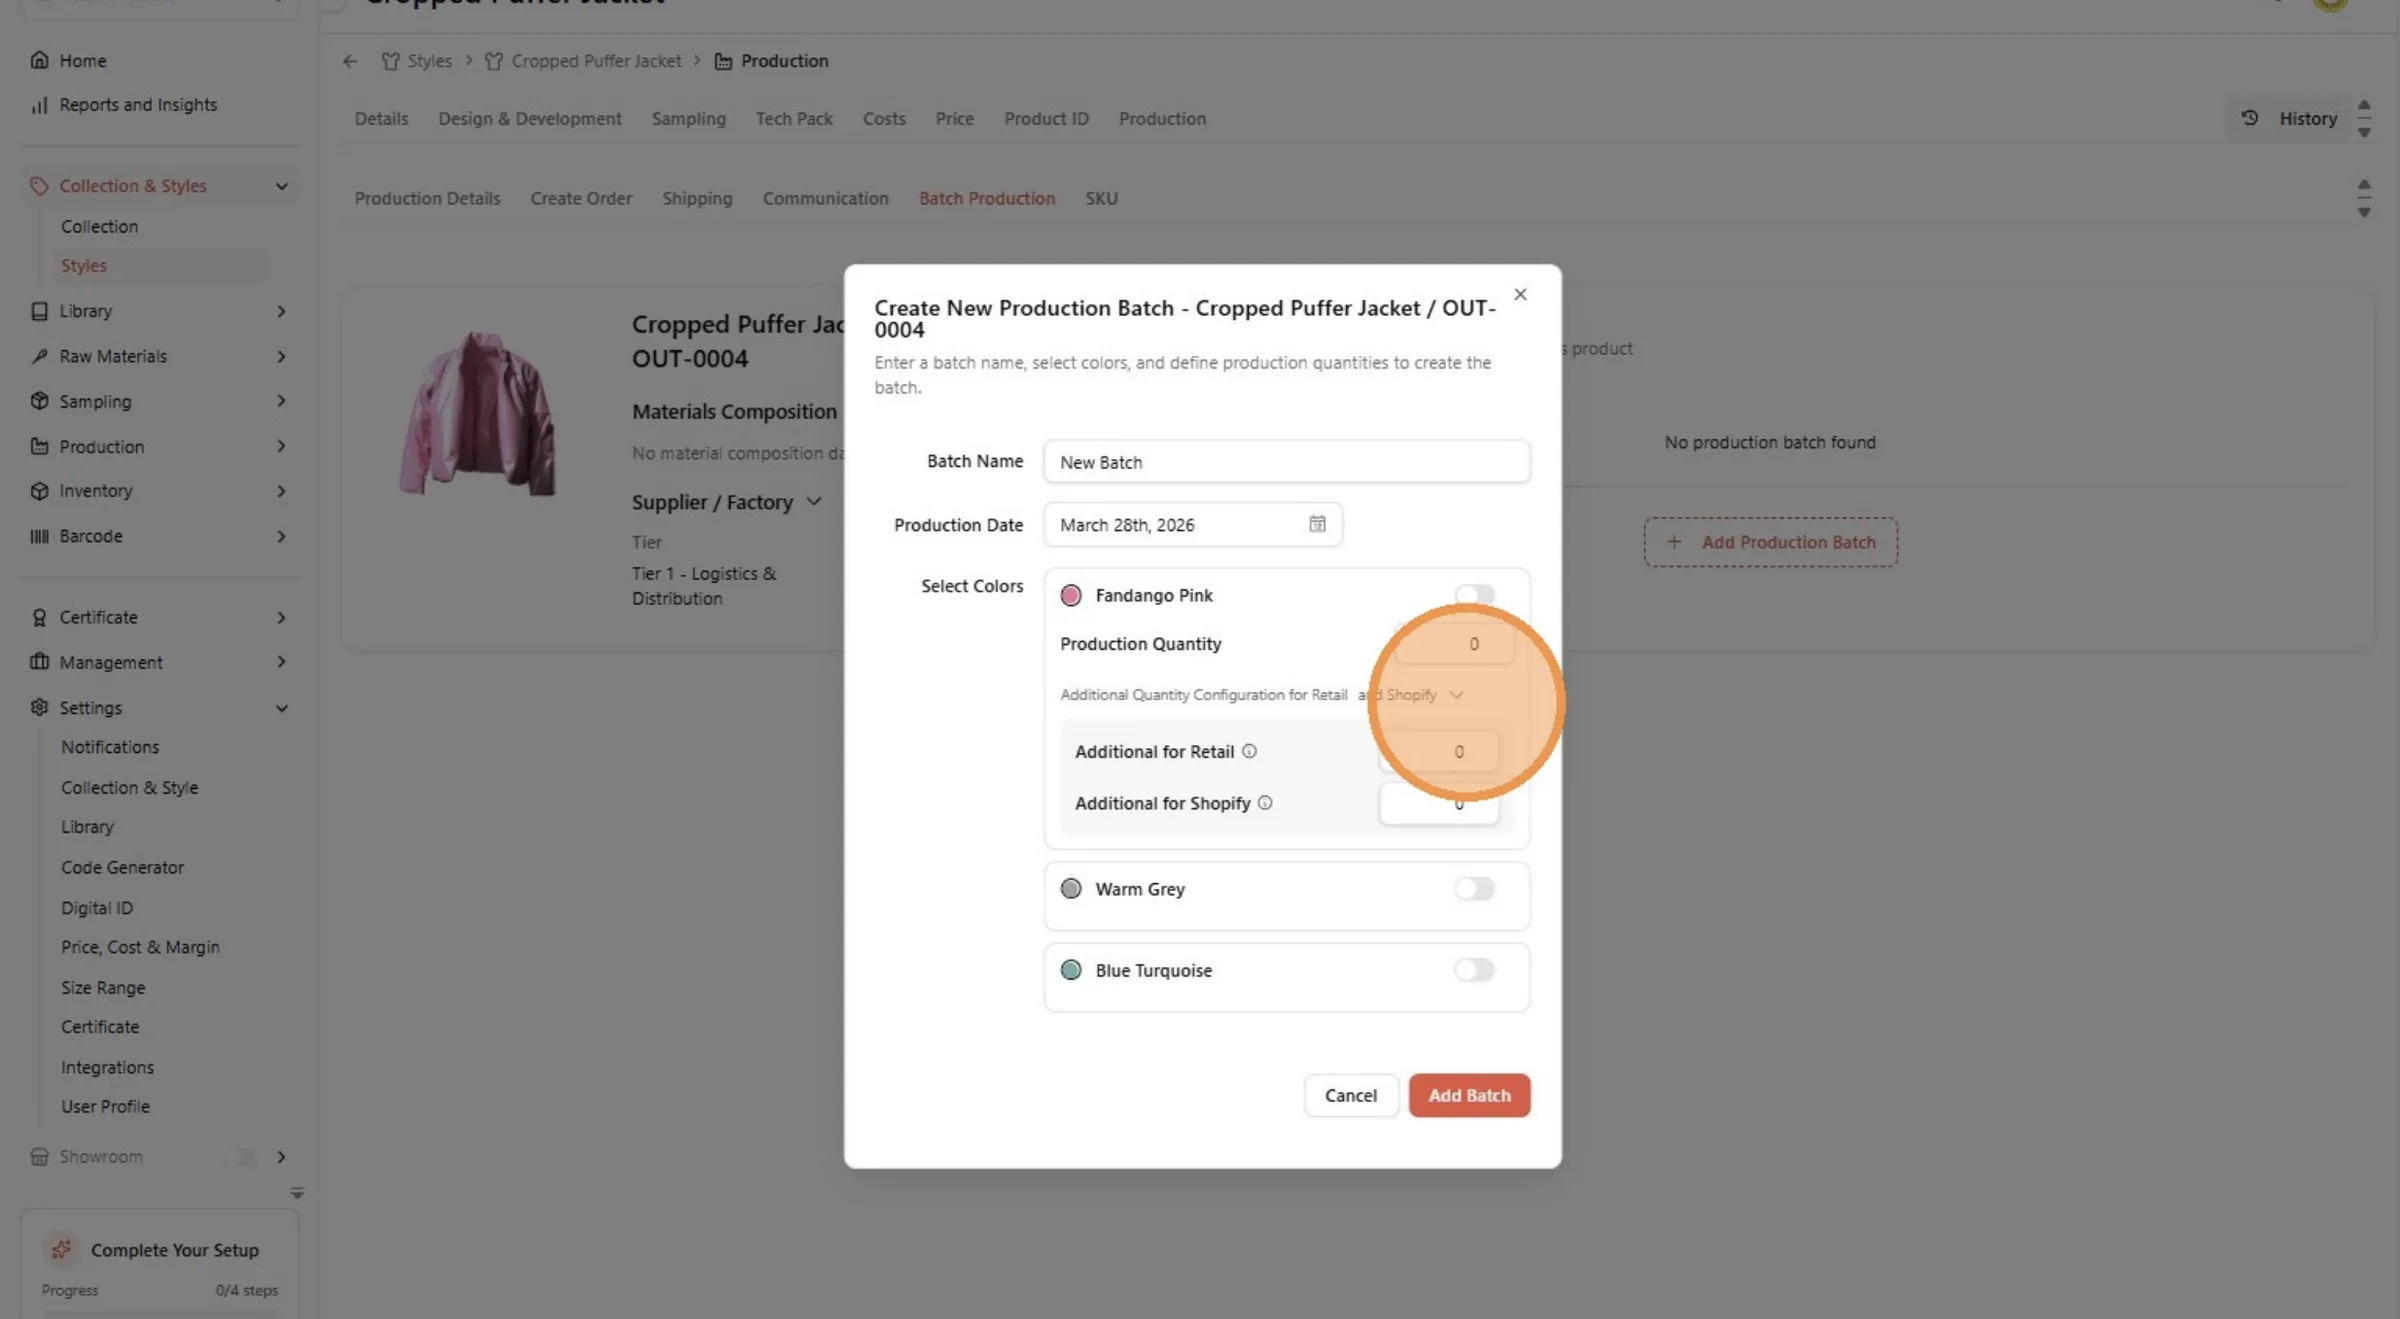
Task: Open Code Generator under Settings
Action: [122, 867]
